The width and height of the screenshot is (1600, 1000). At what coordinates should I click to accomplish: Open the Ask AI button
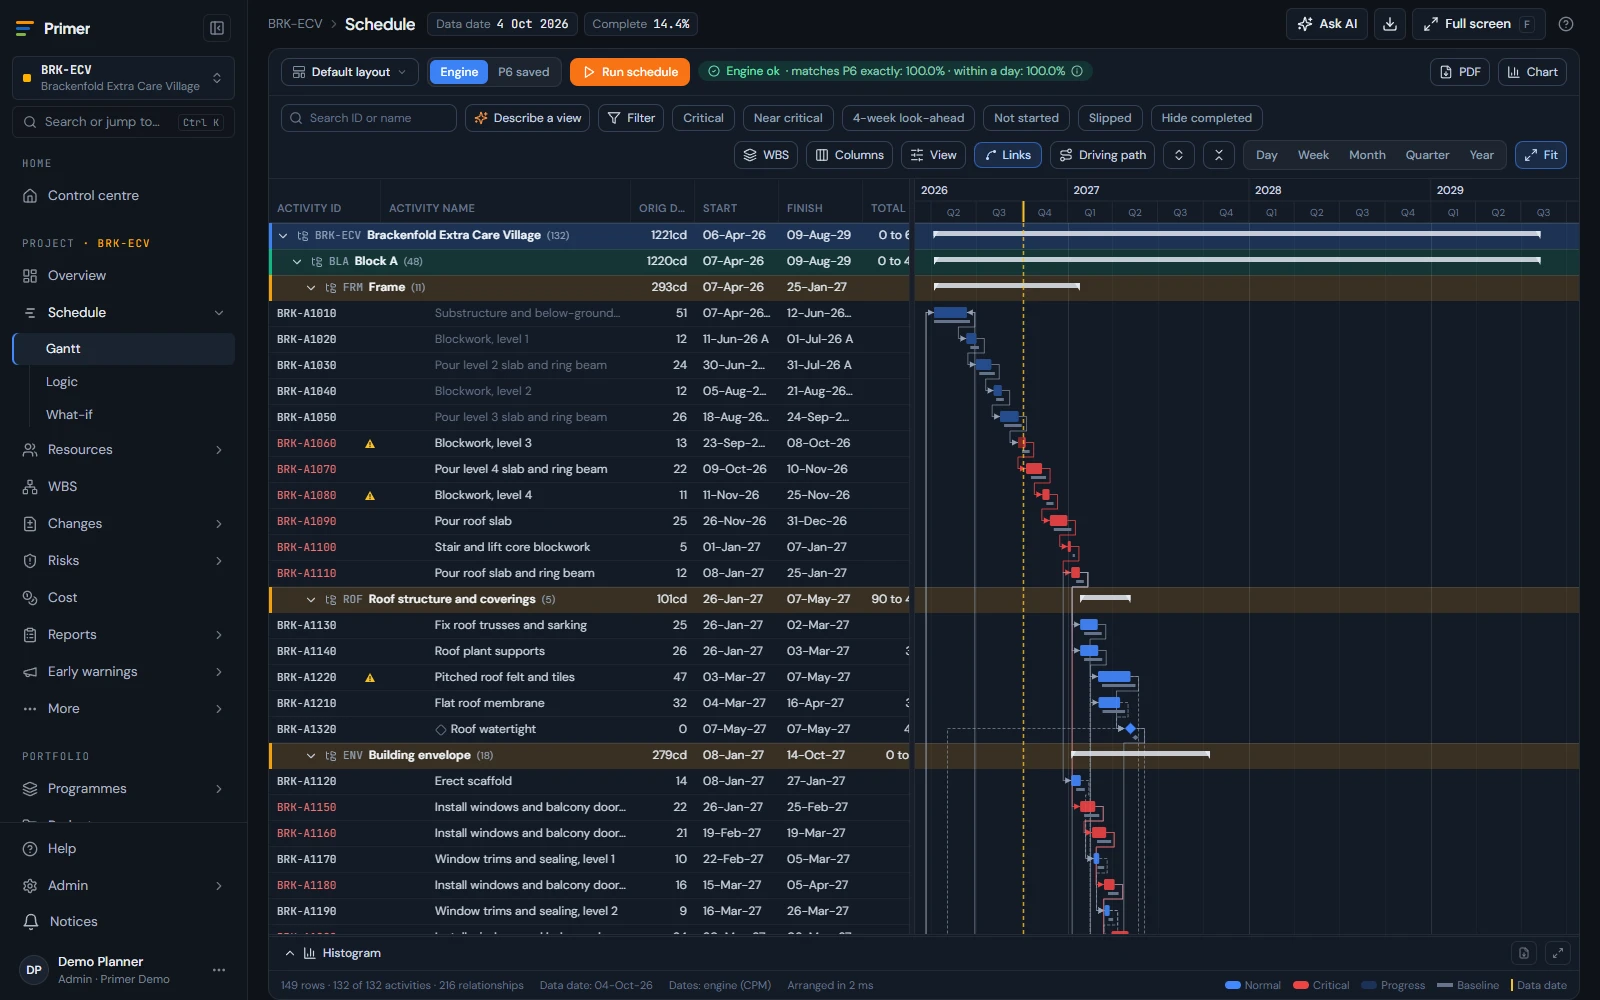click(1327, 24)
